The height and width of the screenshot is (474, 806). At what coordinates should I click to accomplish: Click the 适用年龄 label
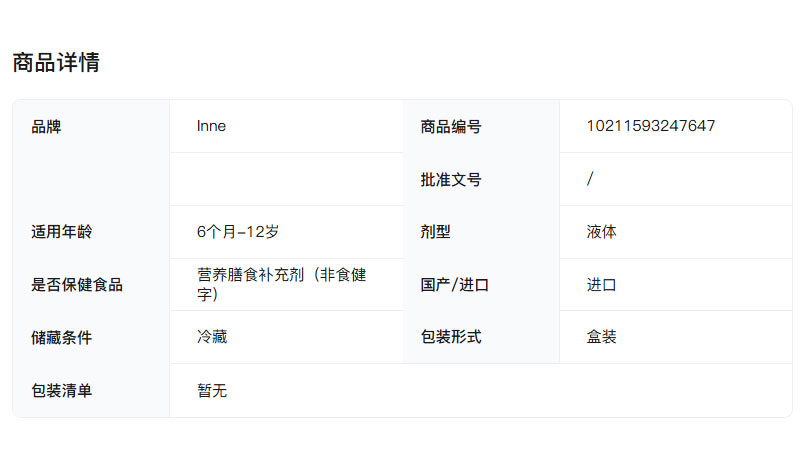point(61,232)
